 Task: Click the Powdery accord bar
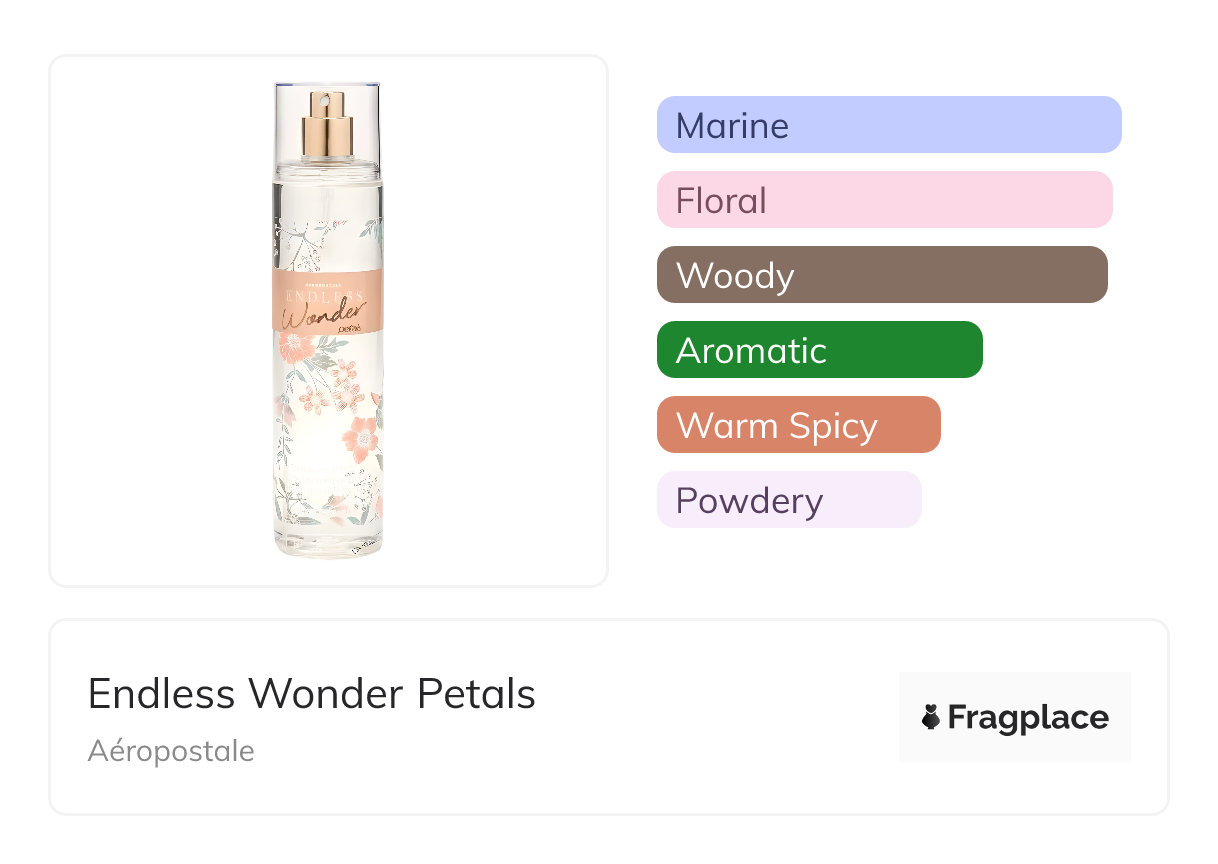(x=788, y=500)
